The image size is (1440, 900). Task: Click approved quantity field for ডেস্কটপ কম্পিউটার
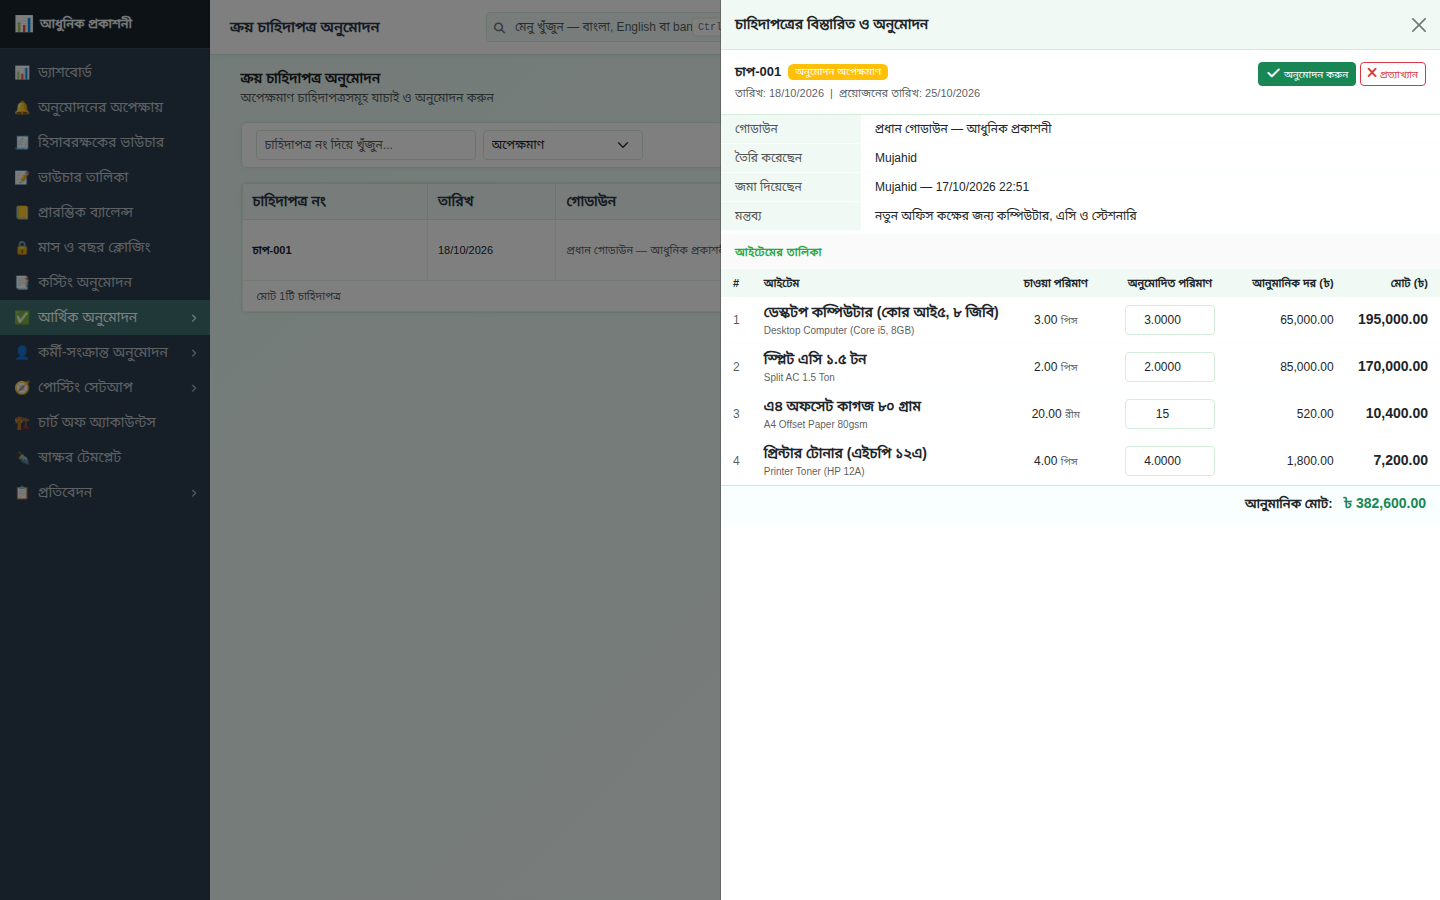[1169, 320]
